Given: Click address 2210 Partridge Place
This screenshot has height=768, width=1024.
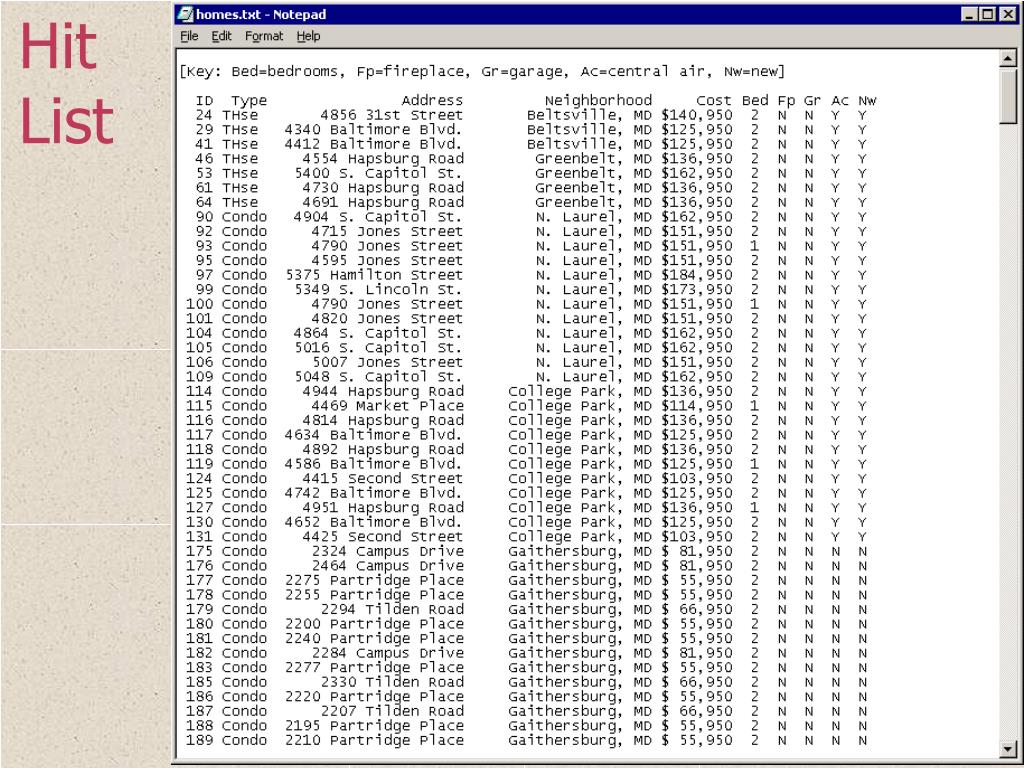Looking at the screenshot, I should 374,739.
